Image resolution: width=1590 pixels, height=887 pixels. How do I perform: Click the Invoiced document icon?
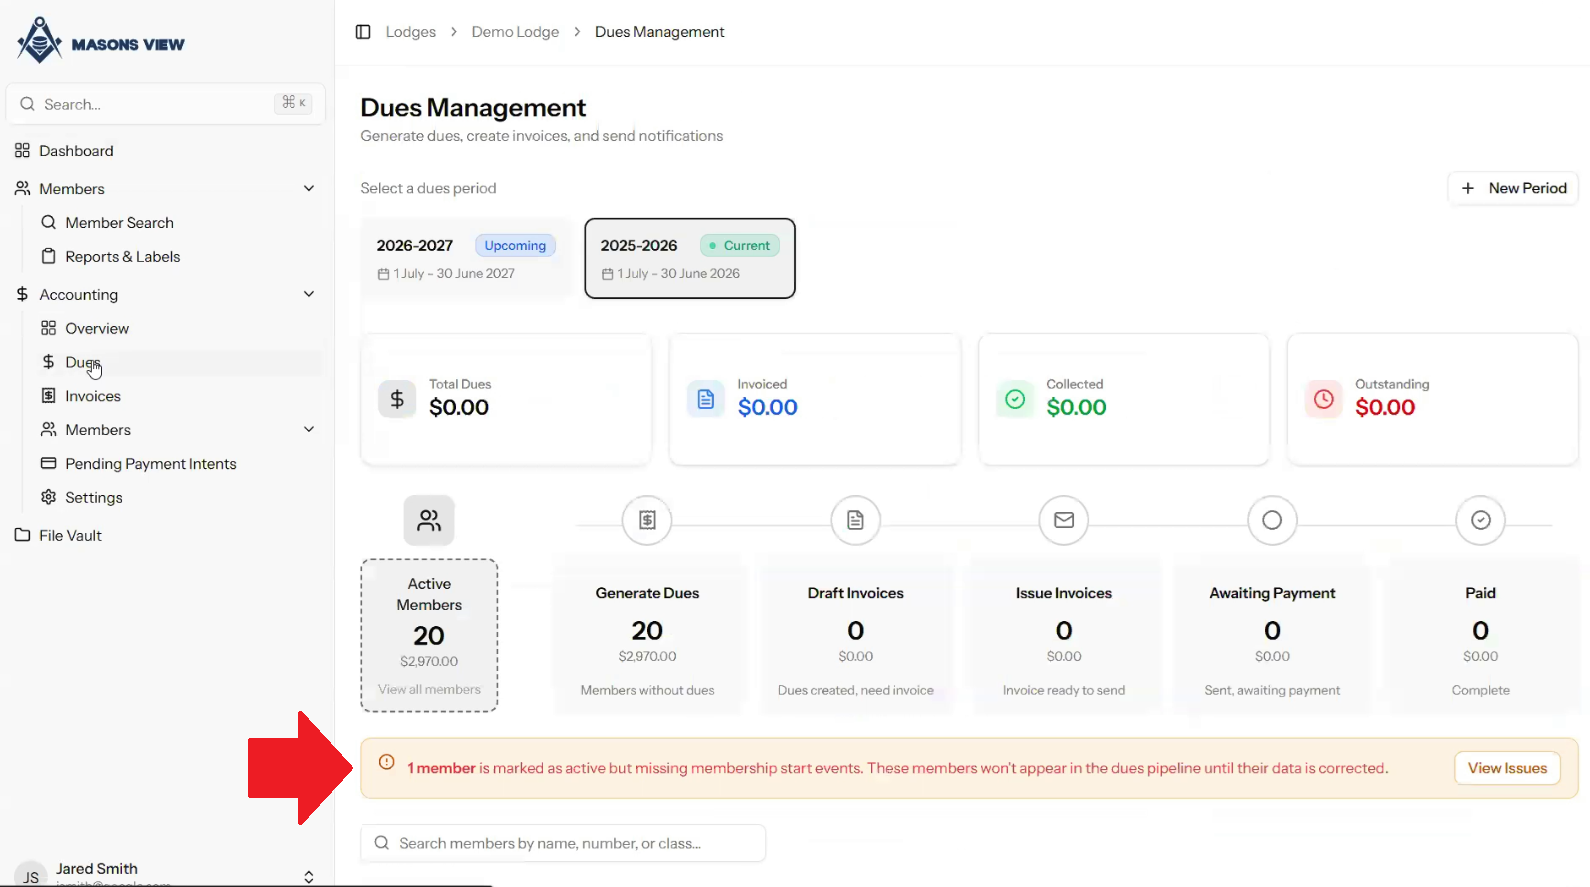pyautogui.click(x=706, y=399)
